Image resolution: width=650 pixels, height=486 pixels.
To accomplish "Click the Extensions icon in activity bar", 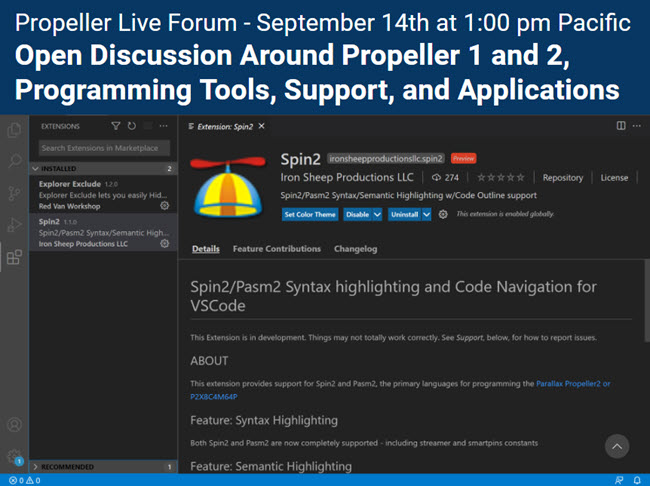I will [x=14, y=257].
